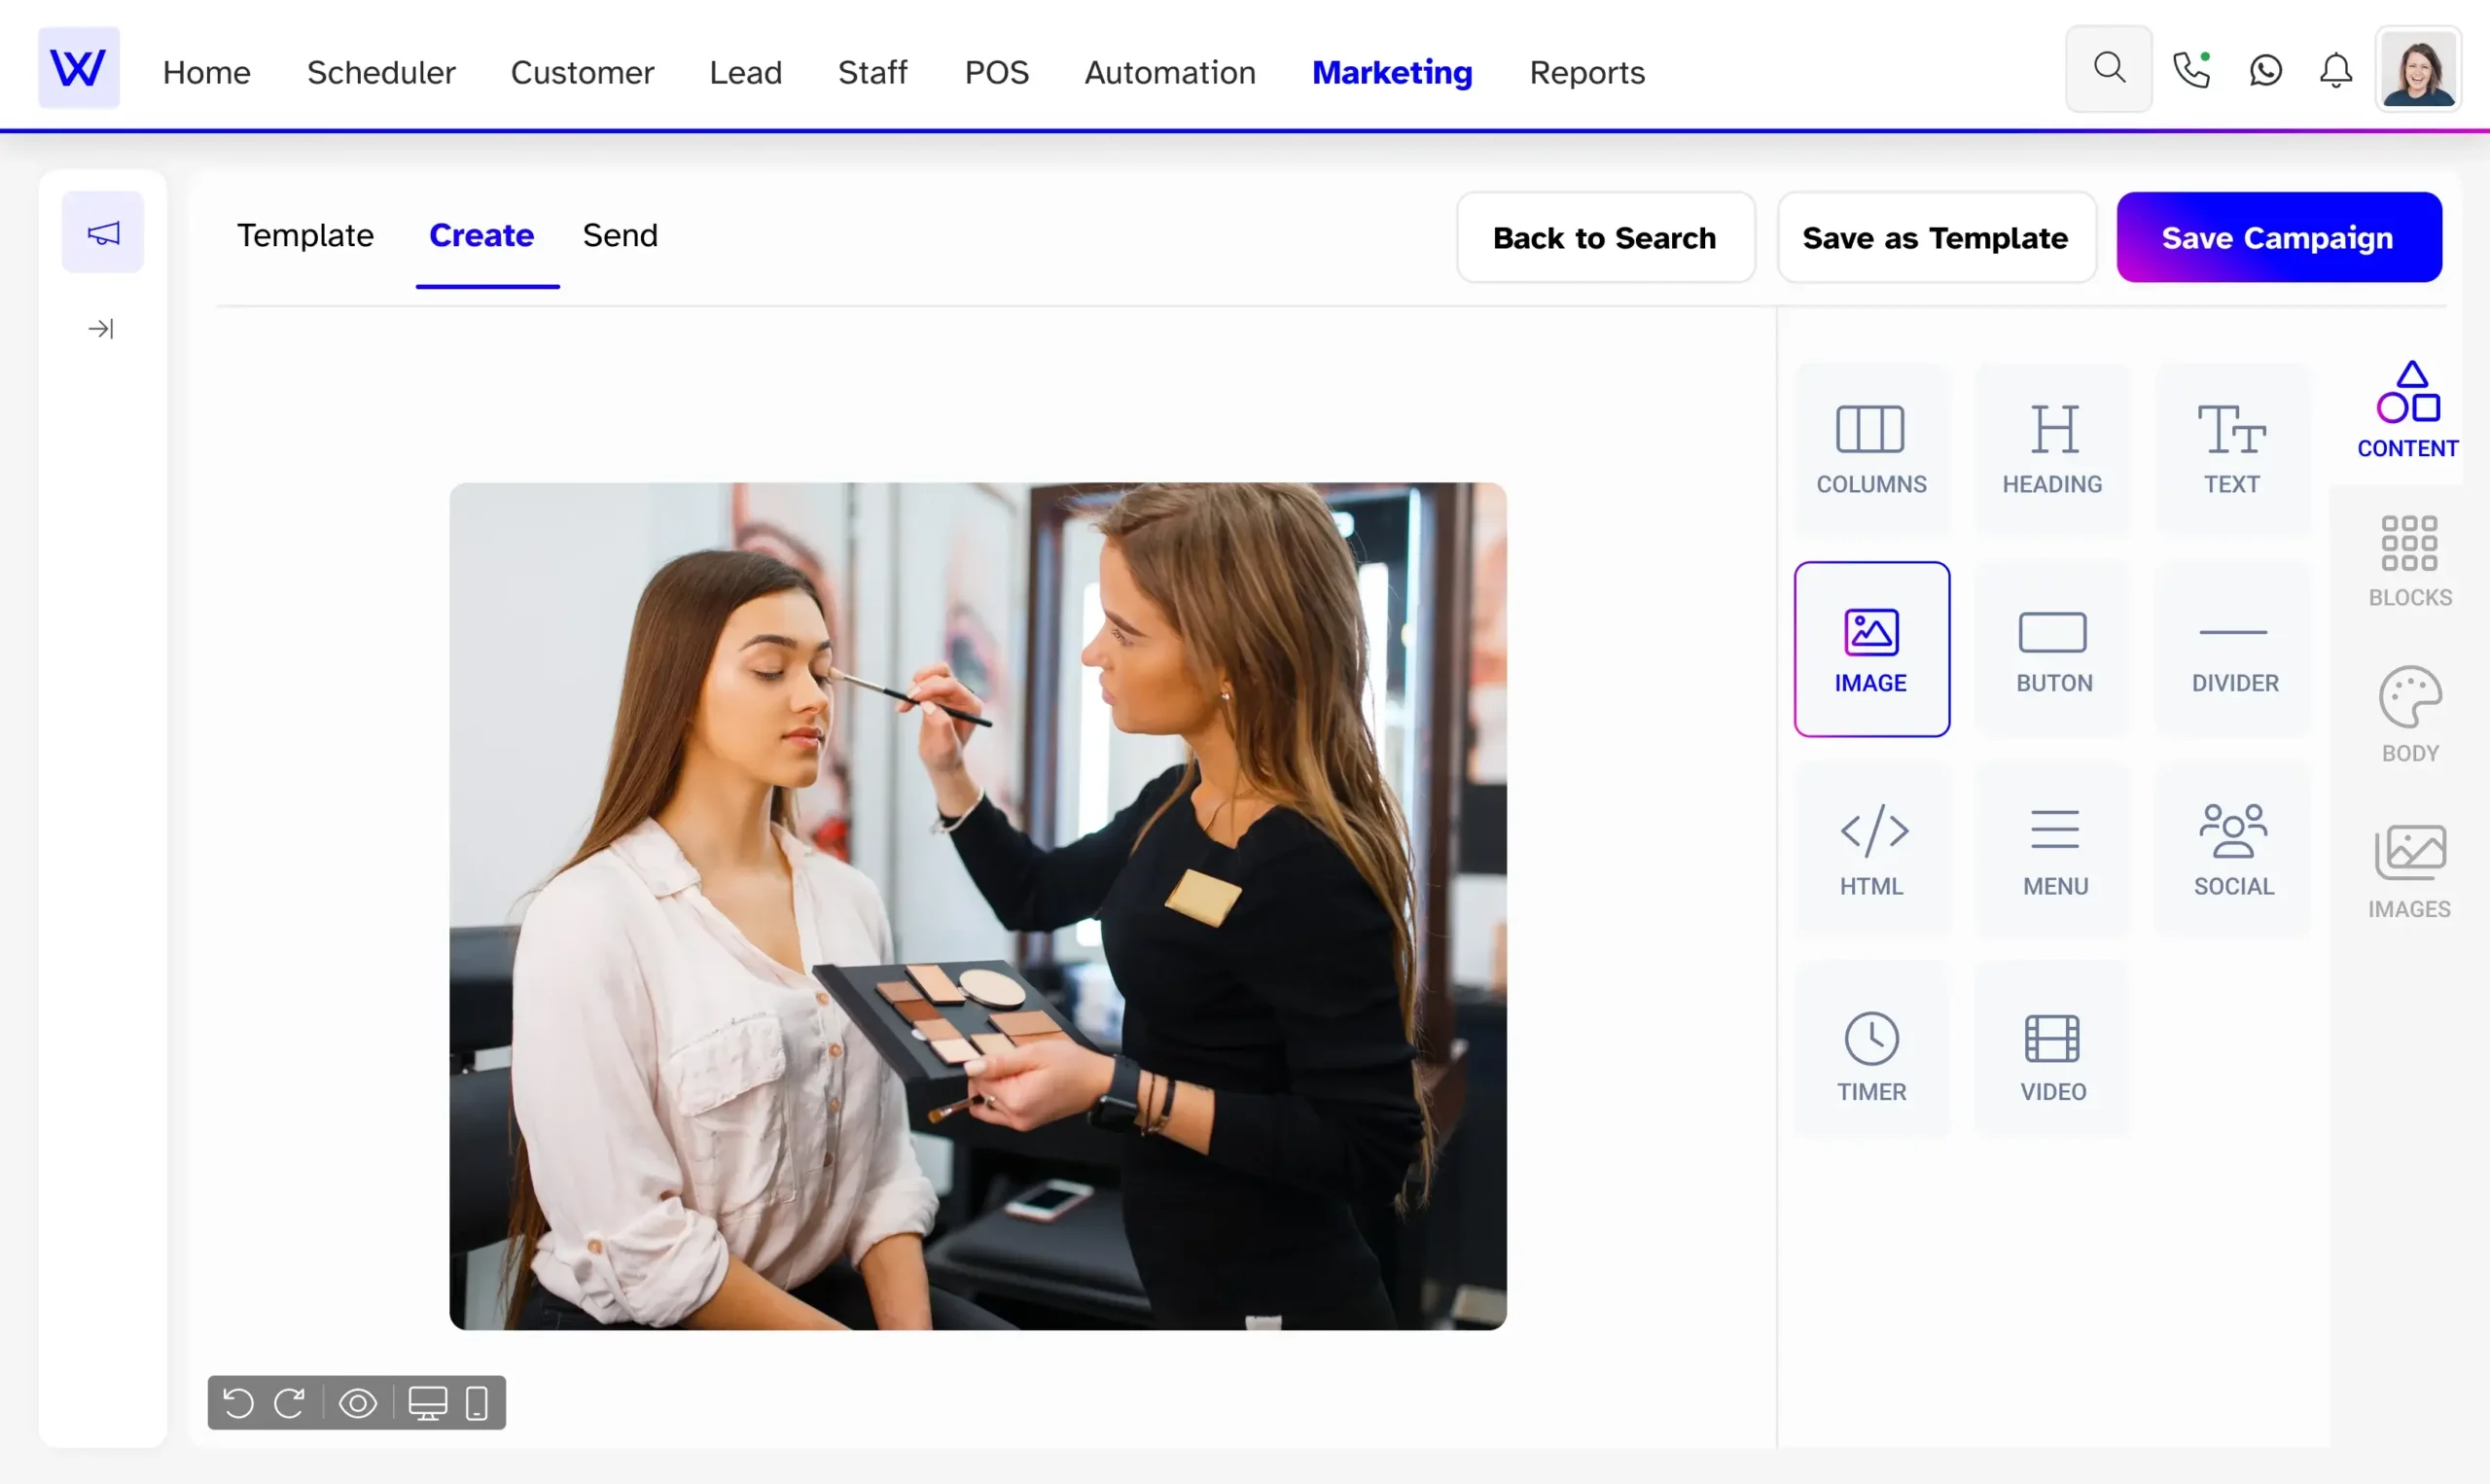Insert a Video content block

pos(2052,1054)
